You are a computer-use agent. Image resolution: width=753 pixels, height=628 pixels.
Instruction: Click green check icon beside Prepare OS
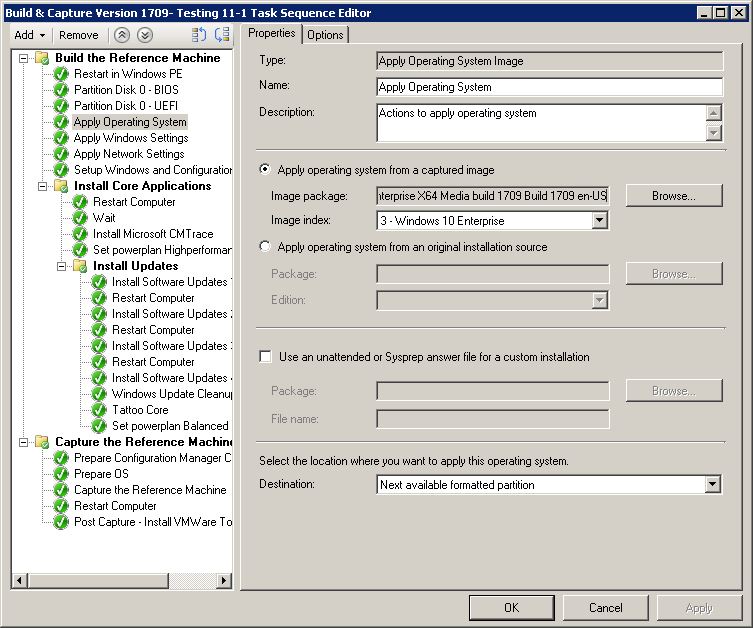point(61,474)
